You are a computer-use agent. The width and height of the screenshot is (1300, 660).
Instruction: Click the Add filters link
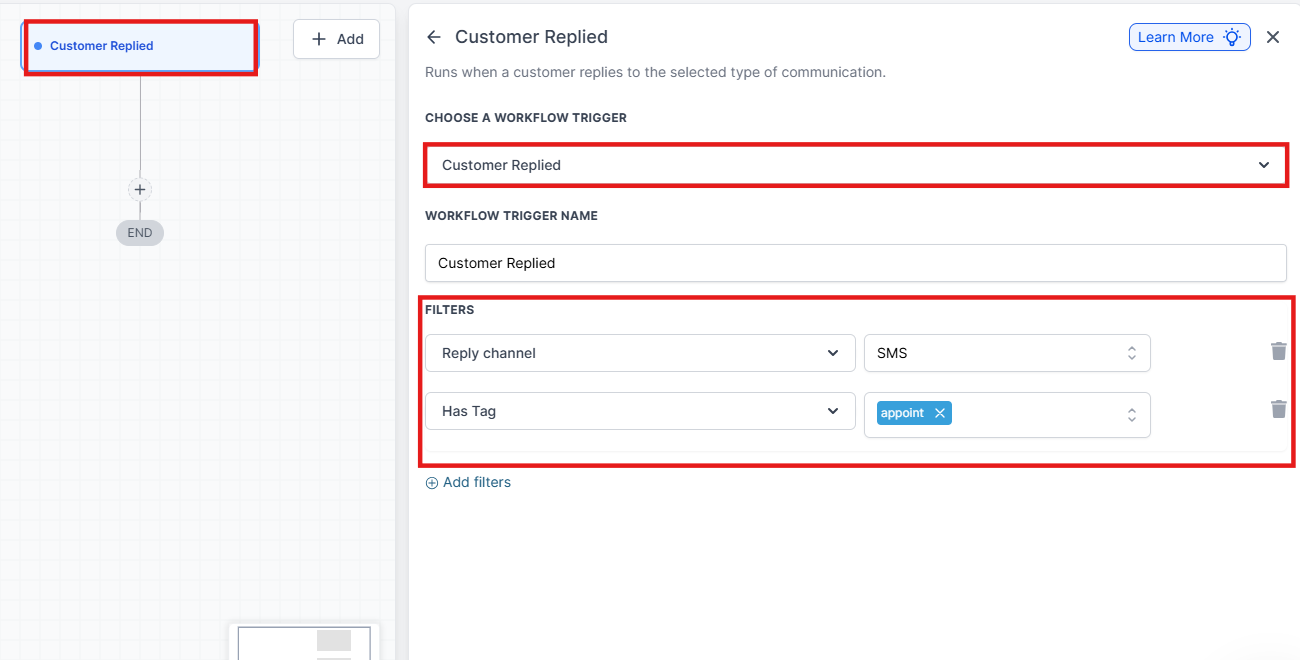tap(468, 482)
